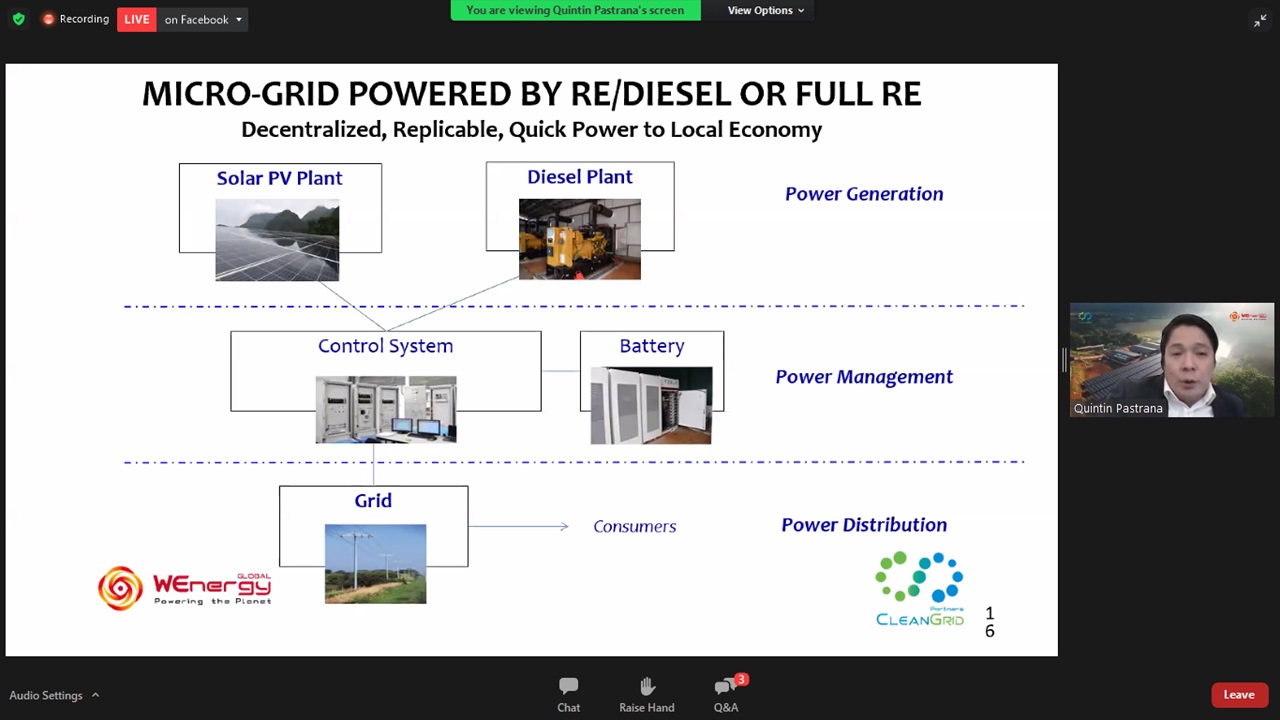The image size is (1280, 720).
Task: Click the green encryption shield icon
Action: click(18, 19)
